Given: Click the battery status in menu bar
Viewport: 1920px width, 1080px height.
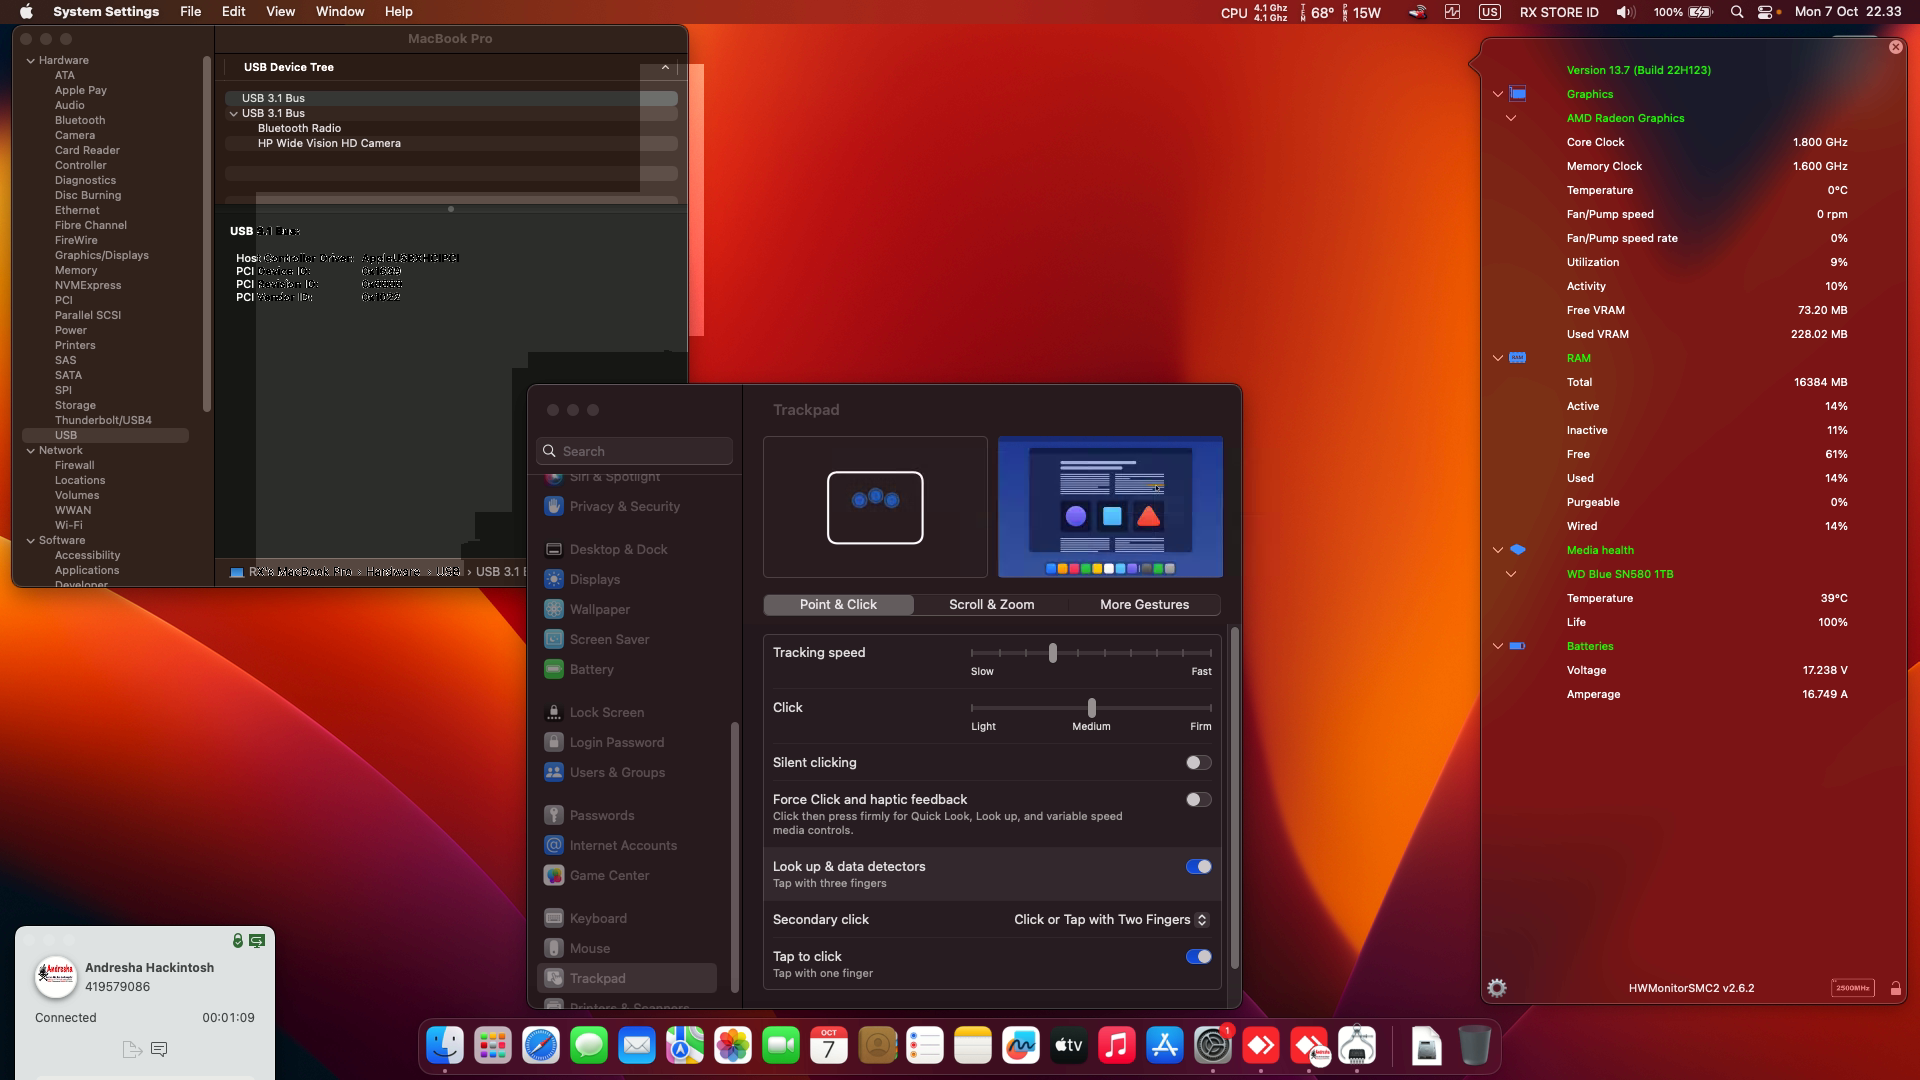Looking at the screenshot, I should [x=1683, y=12].
